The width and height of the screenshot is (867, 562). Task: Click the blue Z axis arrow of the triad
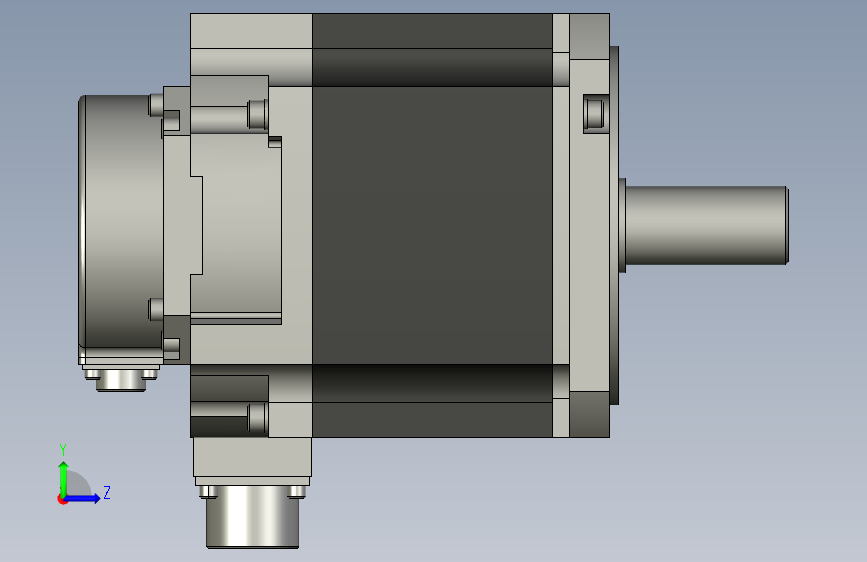(x=83, y=498)
